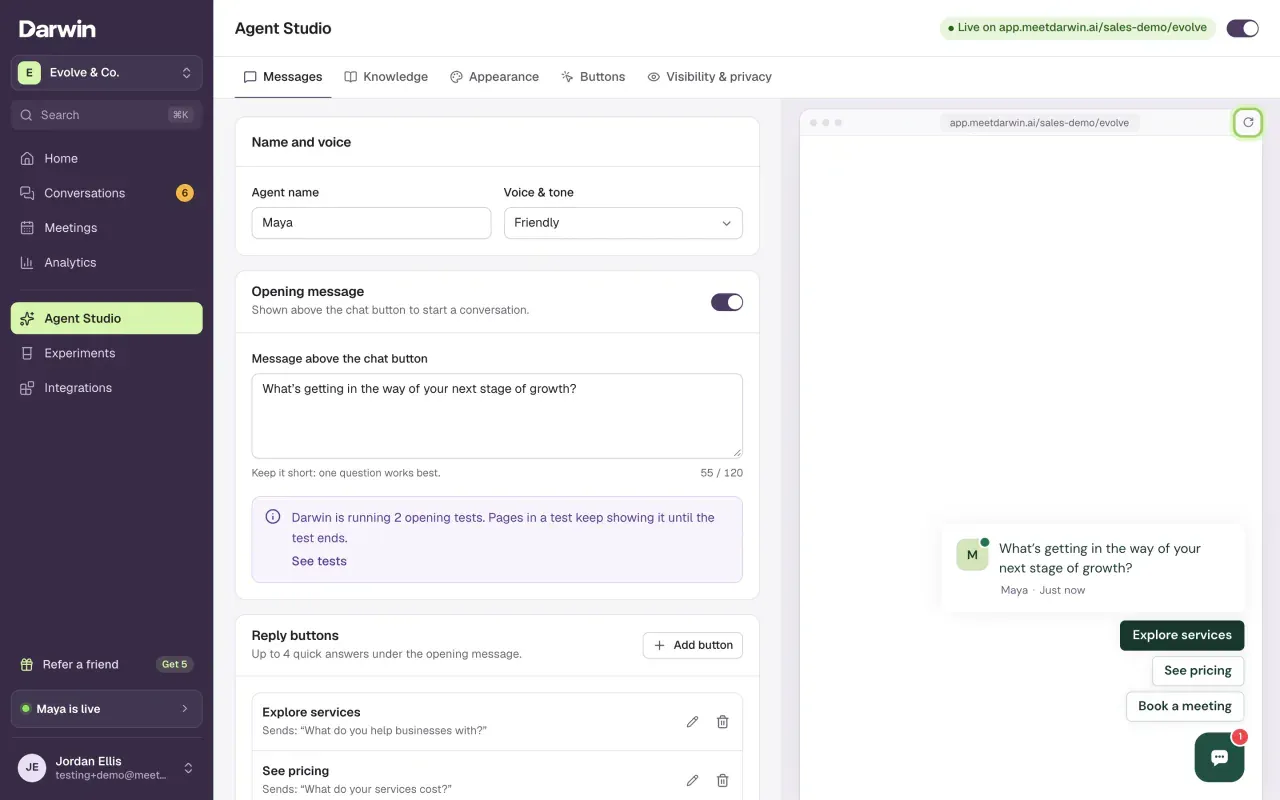Expand the Maya is live status panel
The width and height of the screenshot is (1280, 800).
coord(107,709)
